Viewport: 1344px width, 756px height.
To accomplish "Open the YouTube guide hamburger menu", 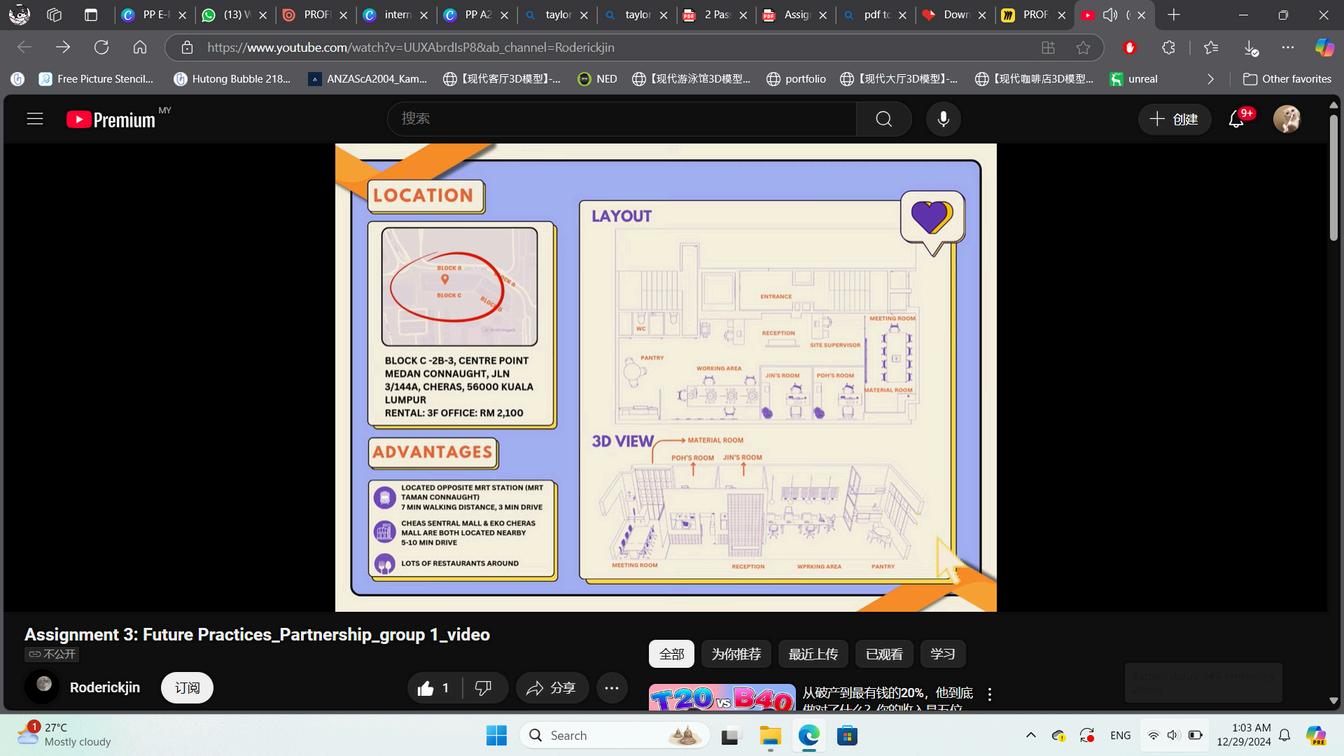I will 35,119.
